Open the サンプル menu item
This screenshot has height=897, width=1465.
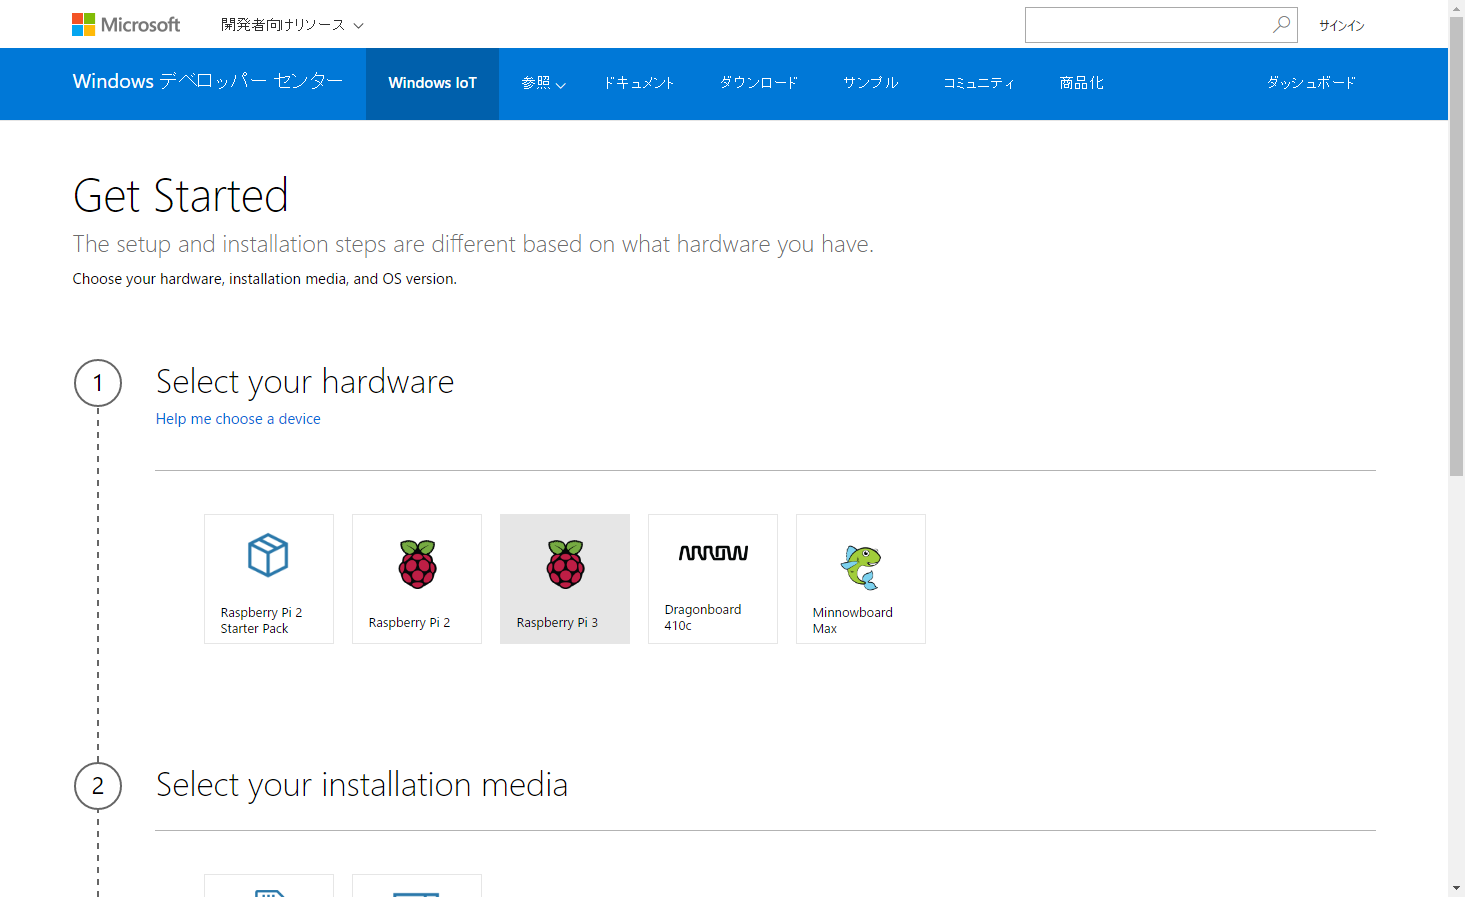coord(870,83)
